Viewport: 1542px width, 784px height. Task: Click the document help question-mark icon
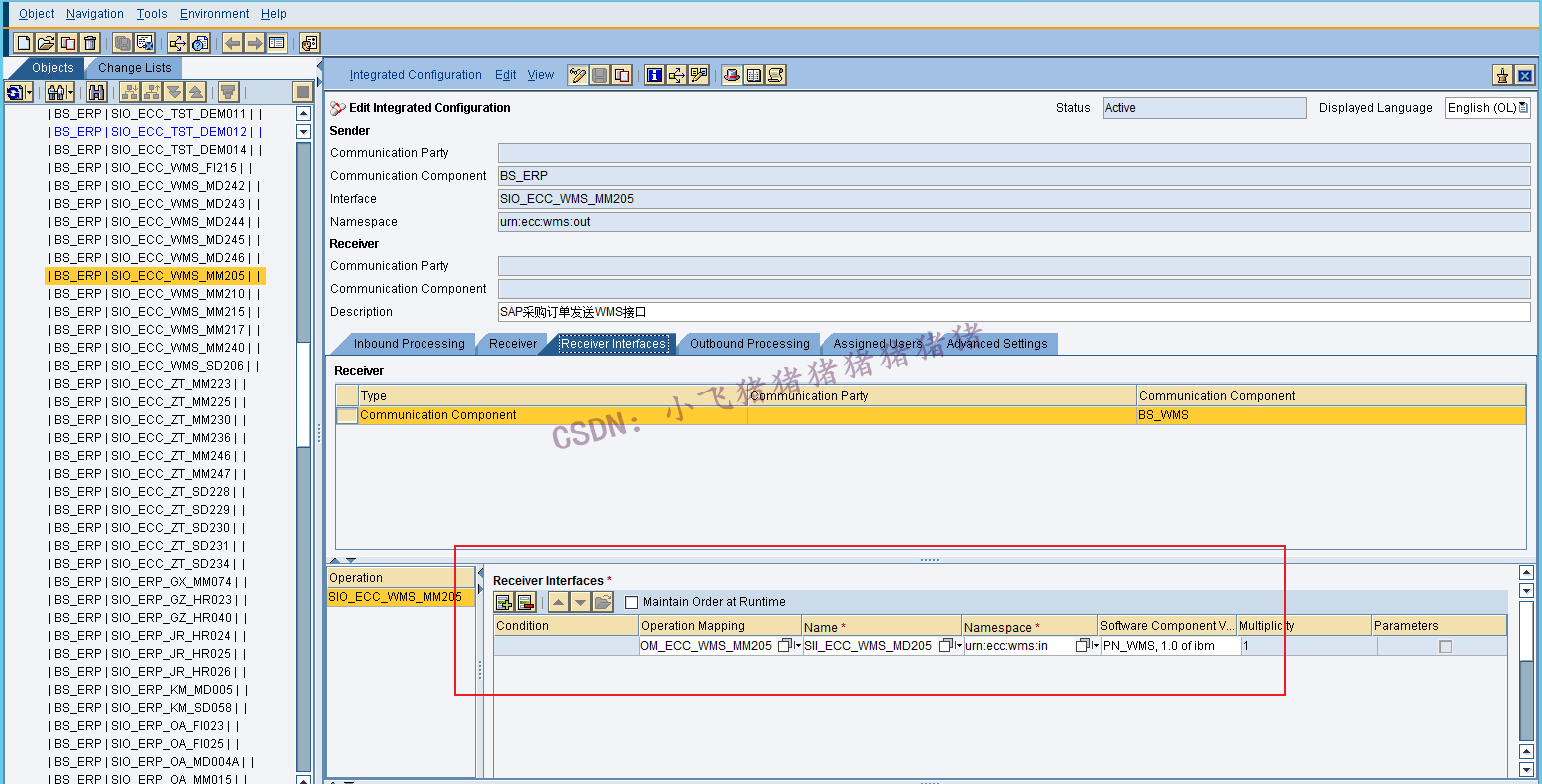click(x=200, y=43)
